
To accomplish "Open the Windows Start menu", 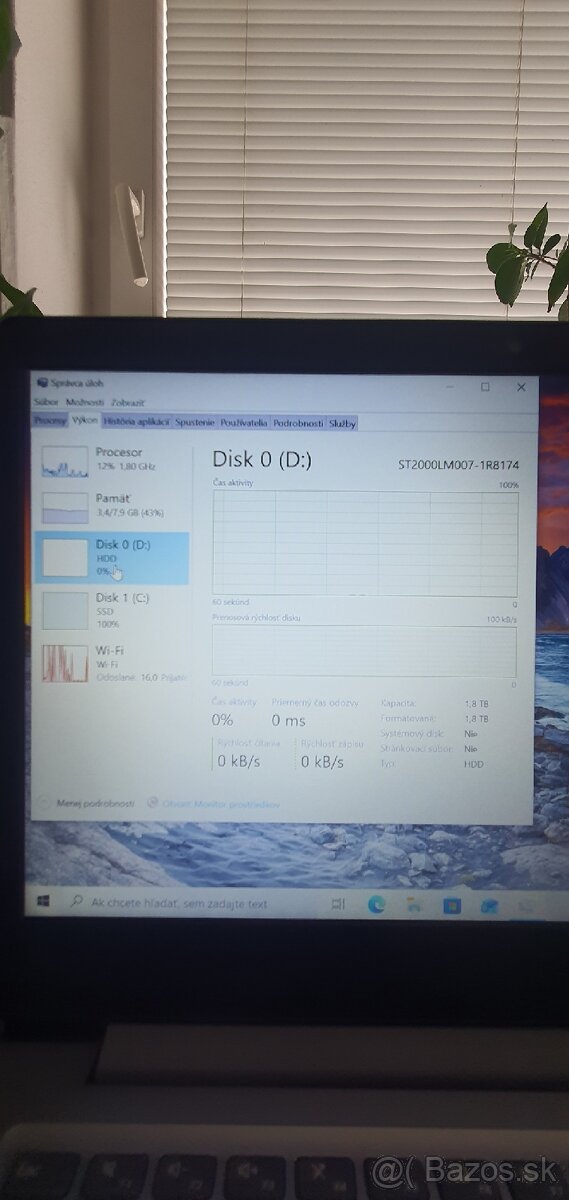I will (x=43, y=903).
